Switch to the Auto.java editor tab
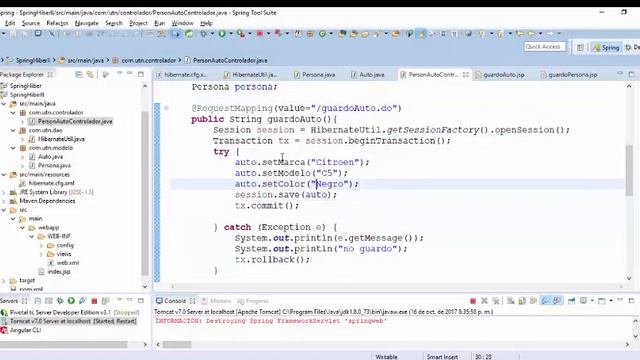This screenshot has width=640, height=360. 368,75
